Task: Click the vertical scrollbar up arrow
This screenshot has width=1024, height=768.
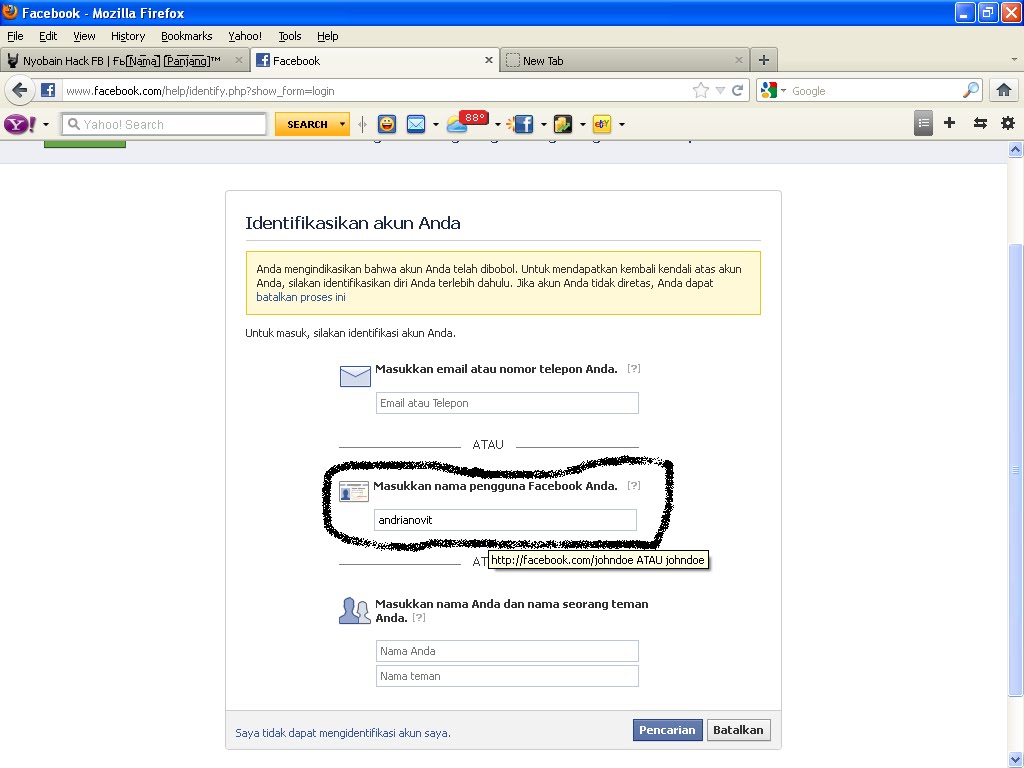Action: (x=1016, y=150)
